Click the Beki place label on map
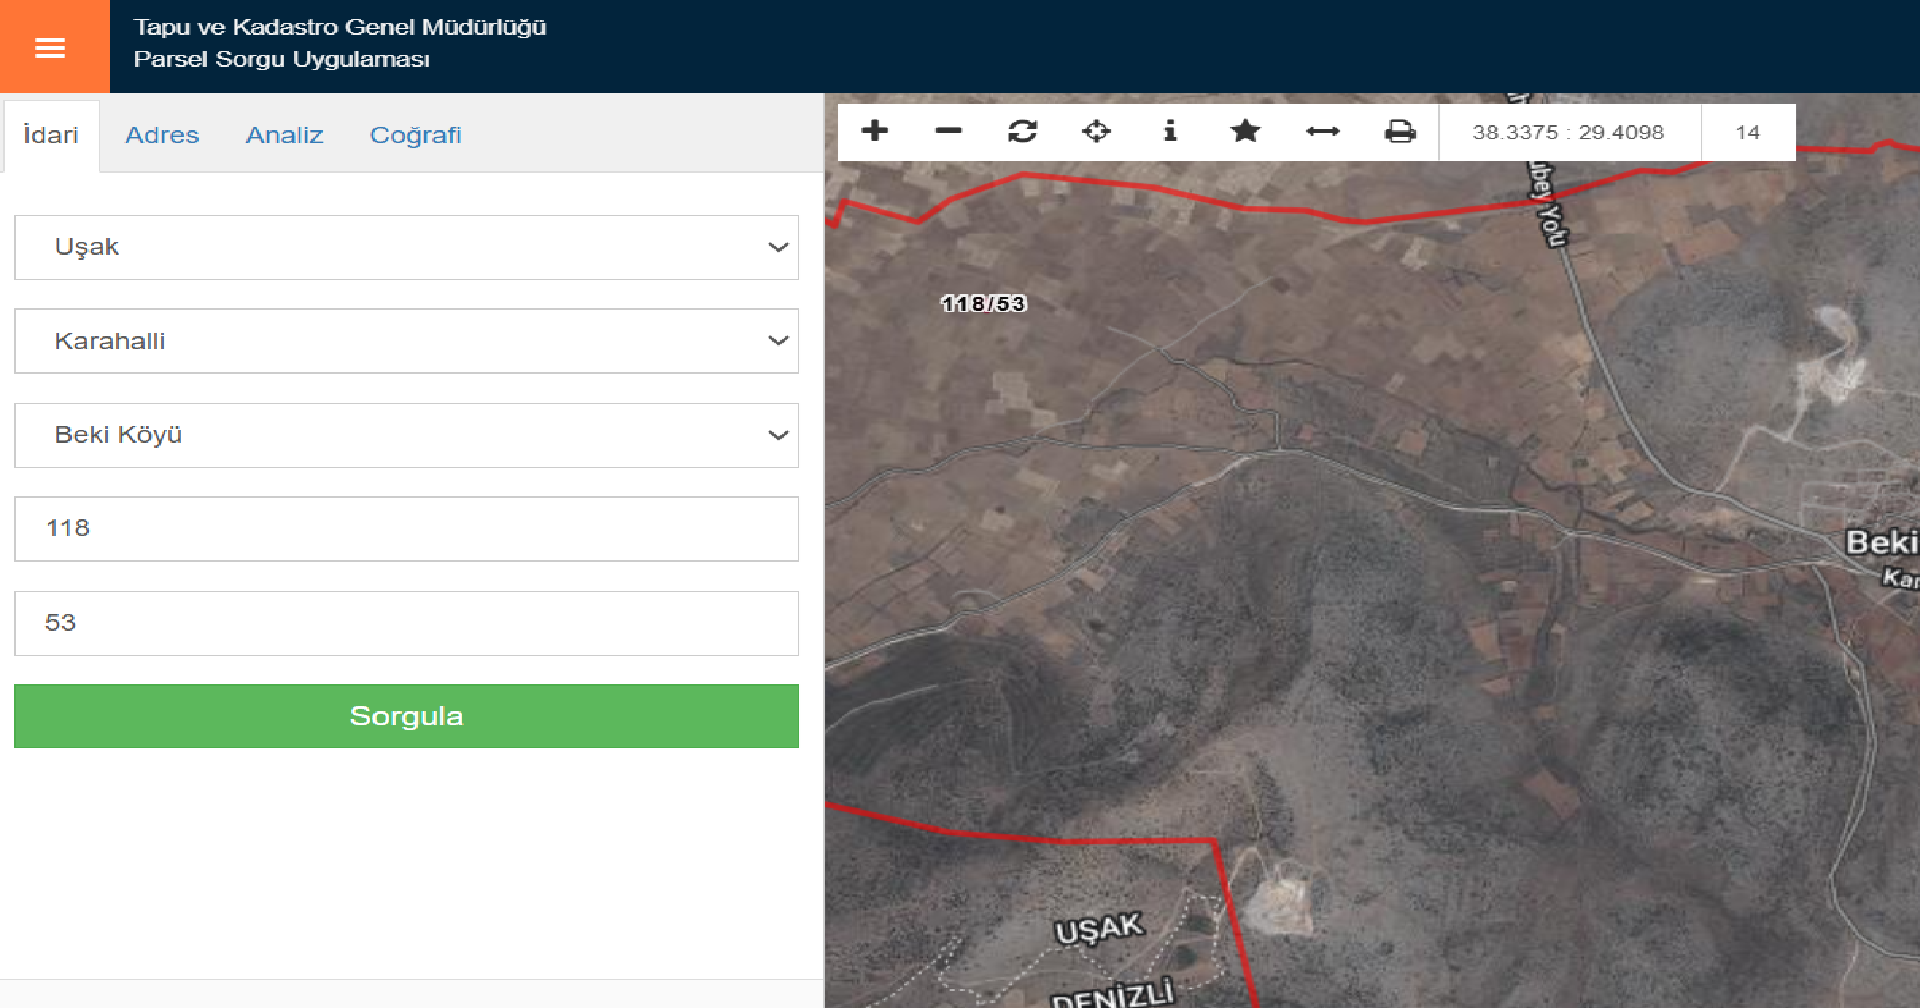 1882,542
